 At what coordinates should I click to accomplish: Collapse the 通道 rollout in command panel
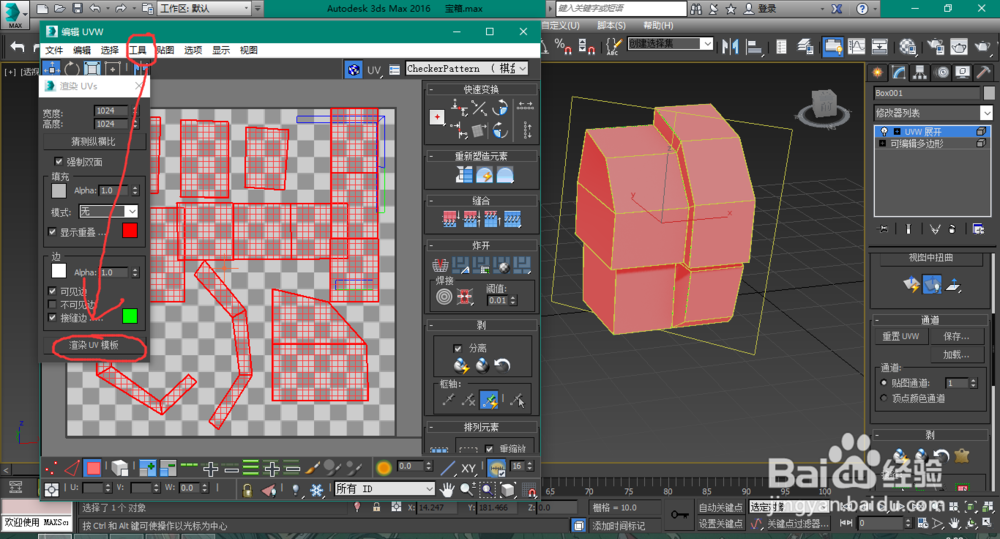click(x=930, y=320)
